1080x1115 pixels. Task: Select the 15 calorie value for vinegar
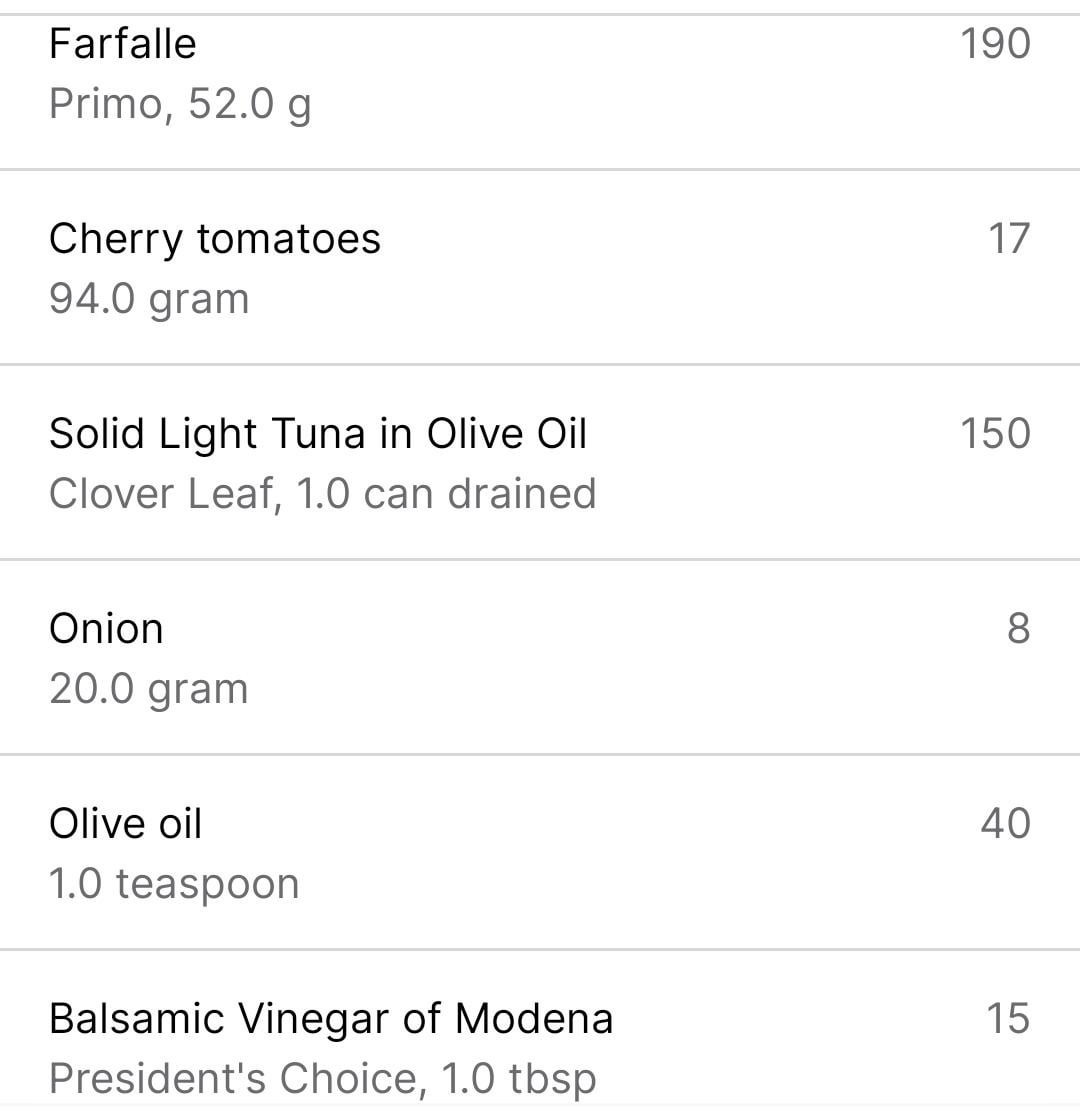pos(1008,1019)
